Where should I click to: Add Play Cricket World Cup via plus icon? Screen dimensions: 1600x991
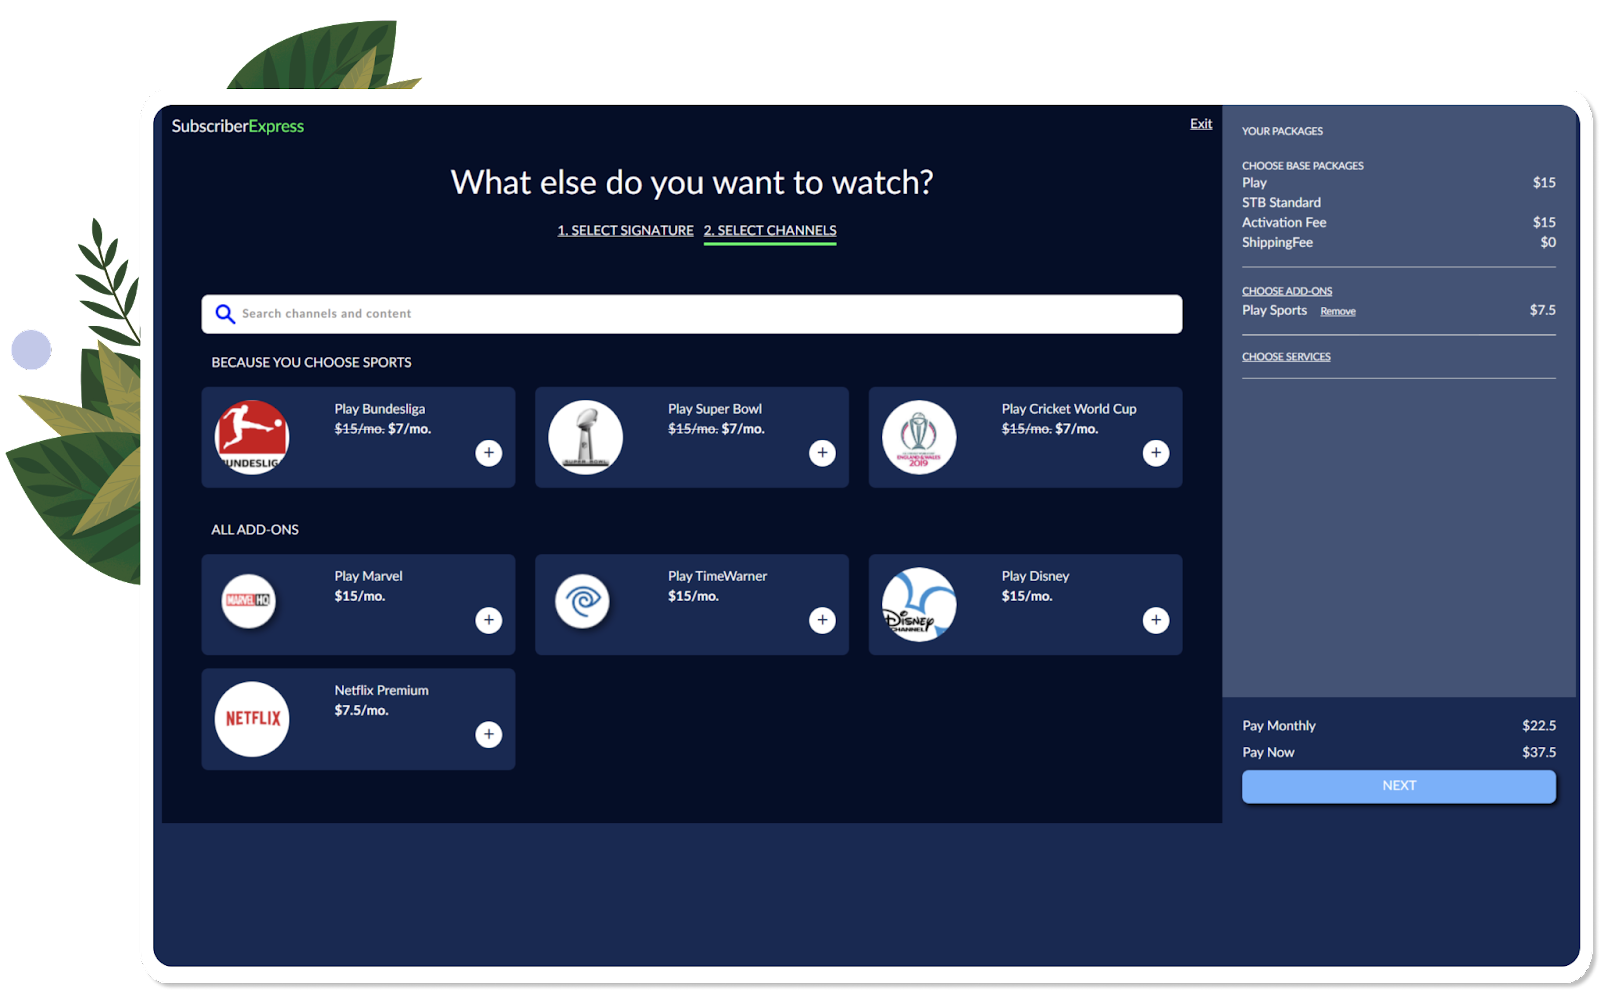(1156, 453)
